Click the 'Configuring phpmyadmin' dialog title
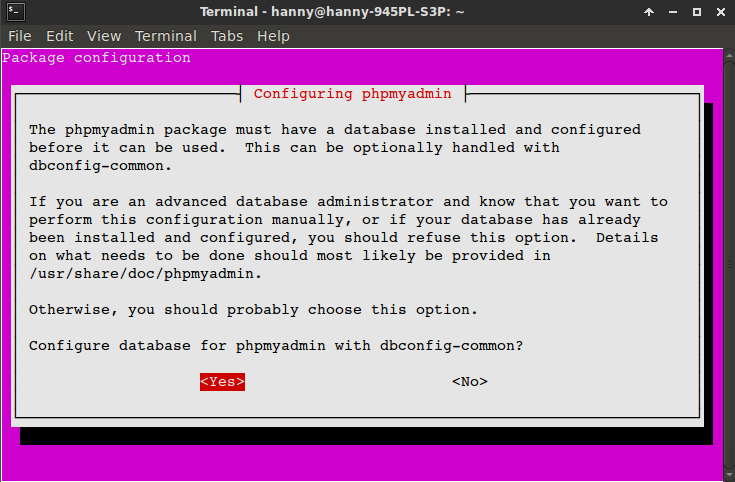This screenshot has height=482, width=735. (x=352, y=94)
